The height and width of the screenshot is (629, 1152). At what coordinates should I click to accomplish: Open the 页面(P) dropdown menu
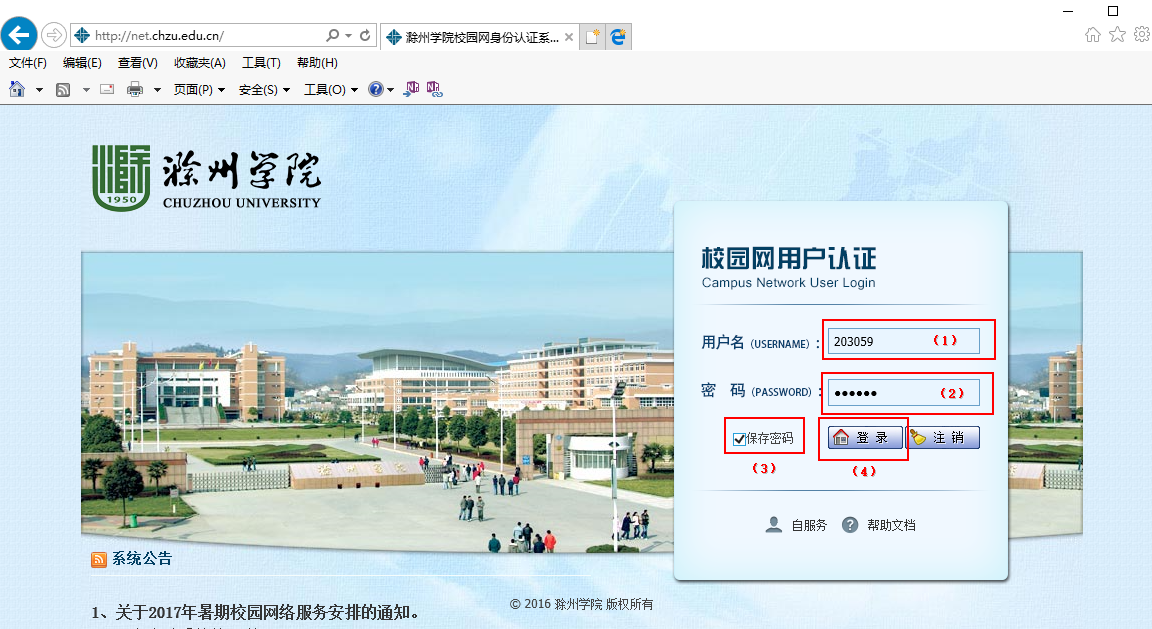(x=199, y=90)
